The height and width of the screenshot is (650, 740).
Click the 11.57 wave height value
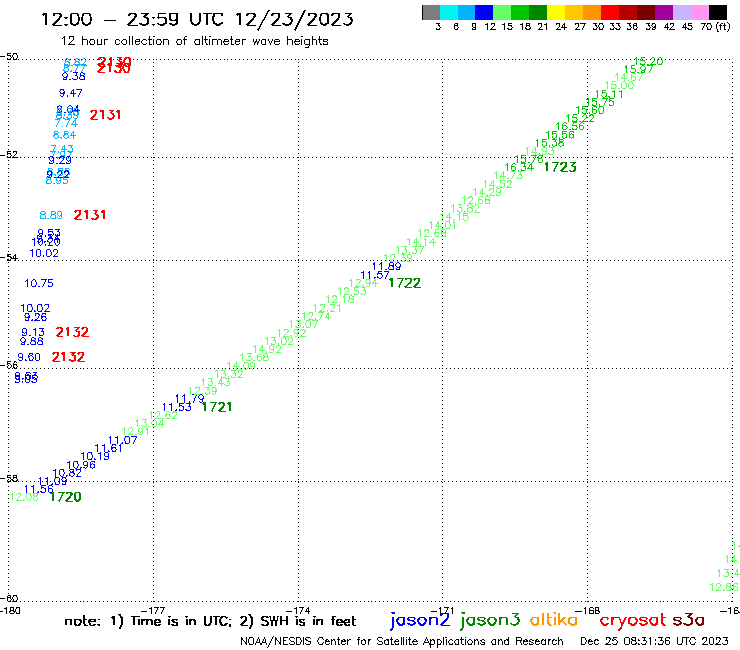pyautogui.click(x=375, y=275)
